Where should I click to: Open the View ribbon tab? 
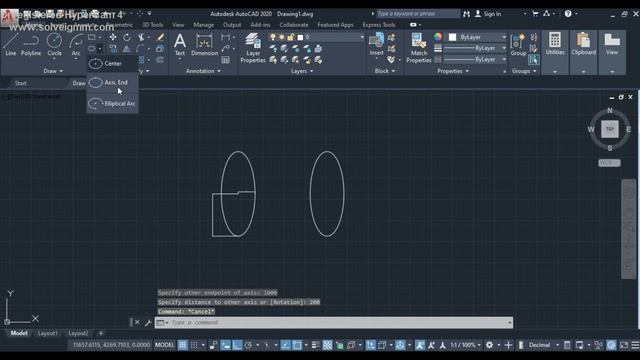pos(178,25)
